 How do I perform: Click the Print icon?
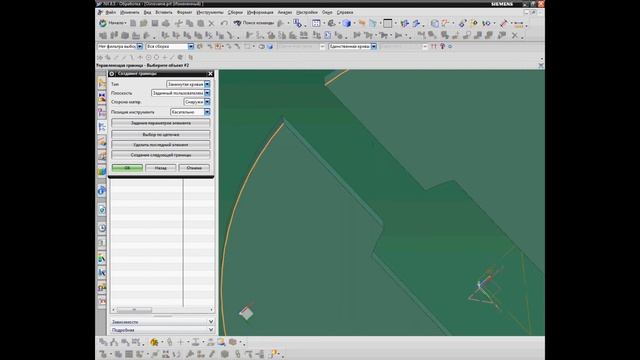click(x=166, y=23)
